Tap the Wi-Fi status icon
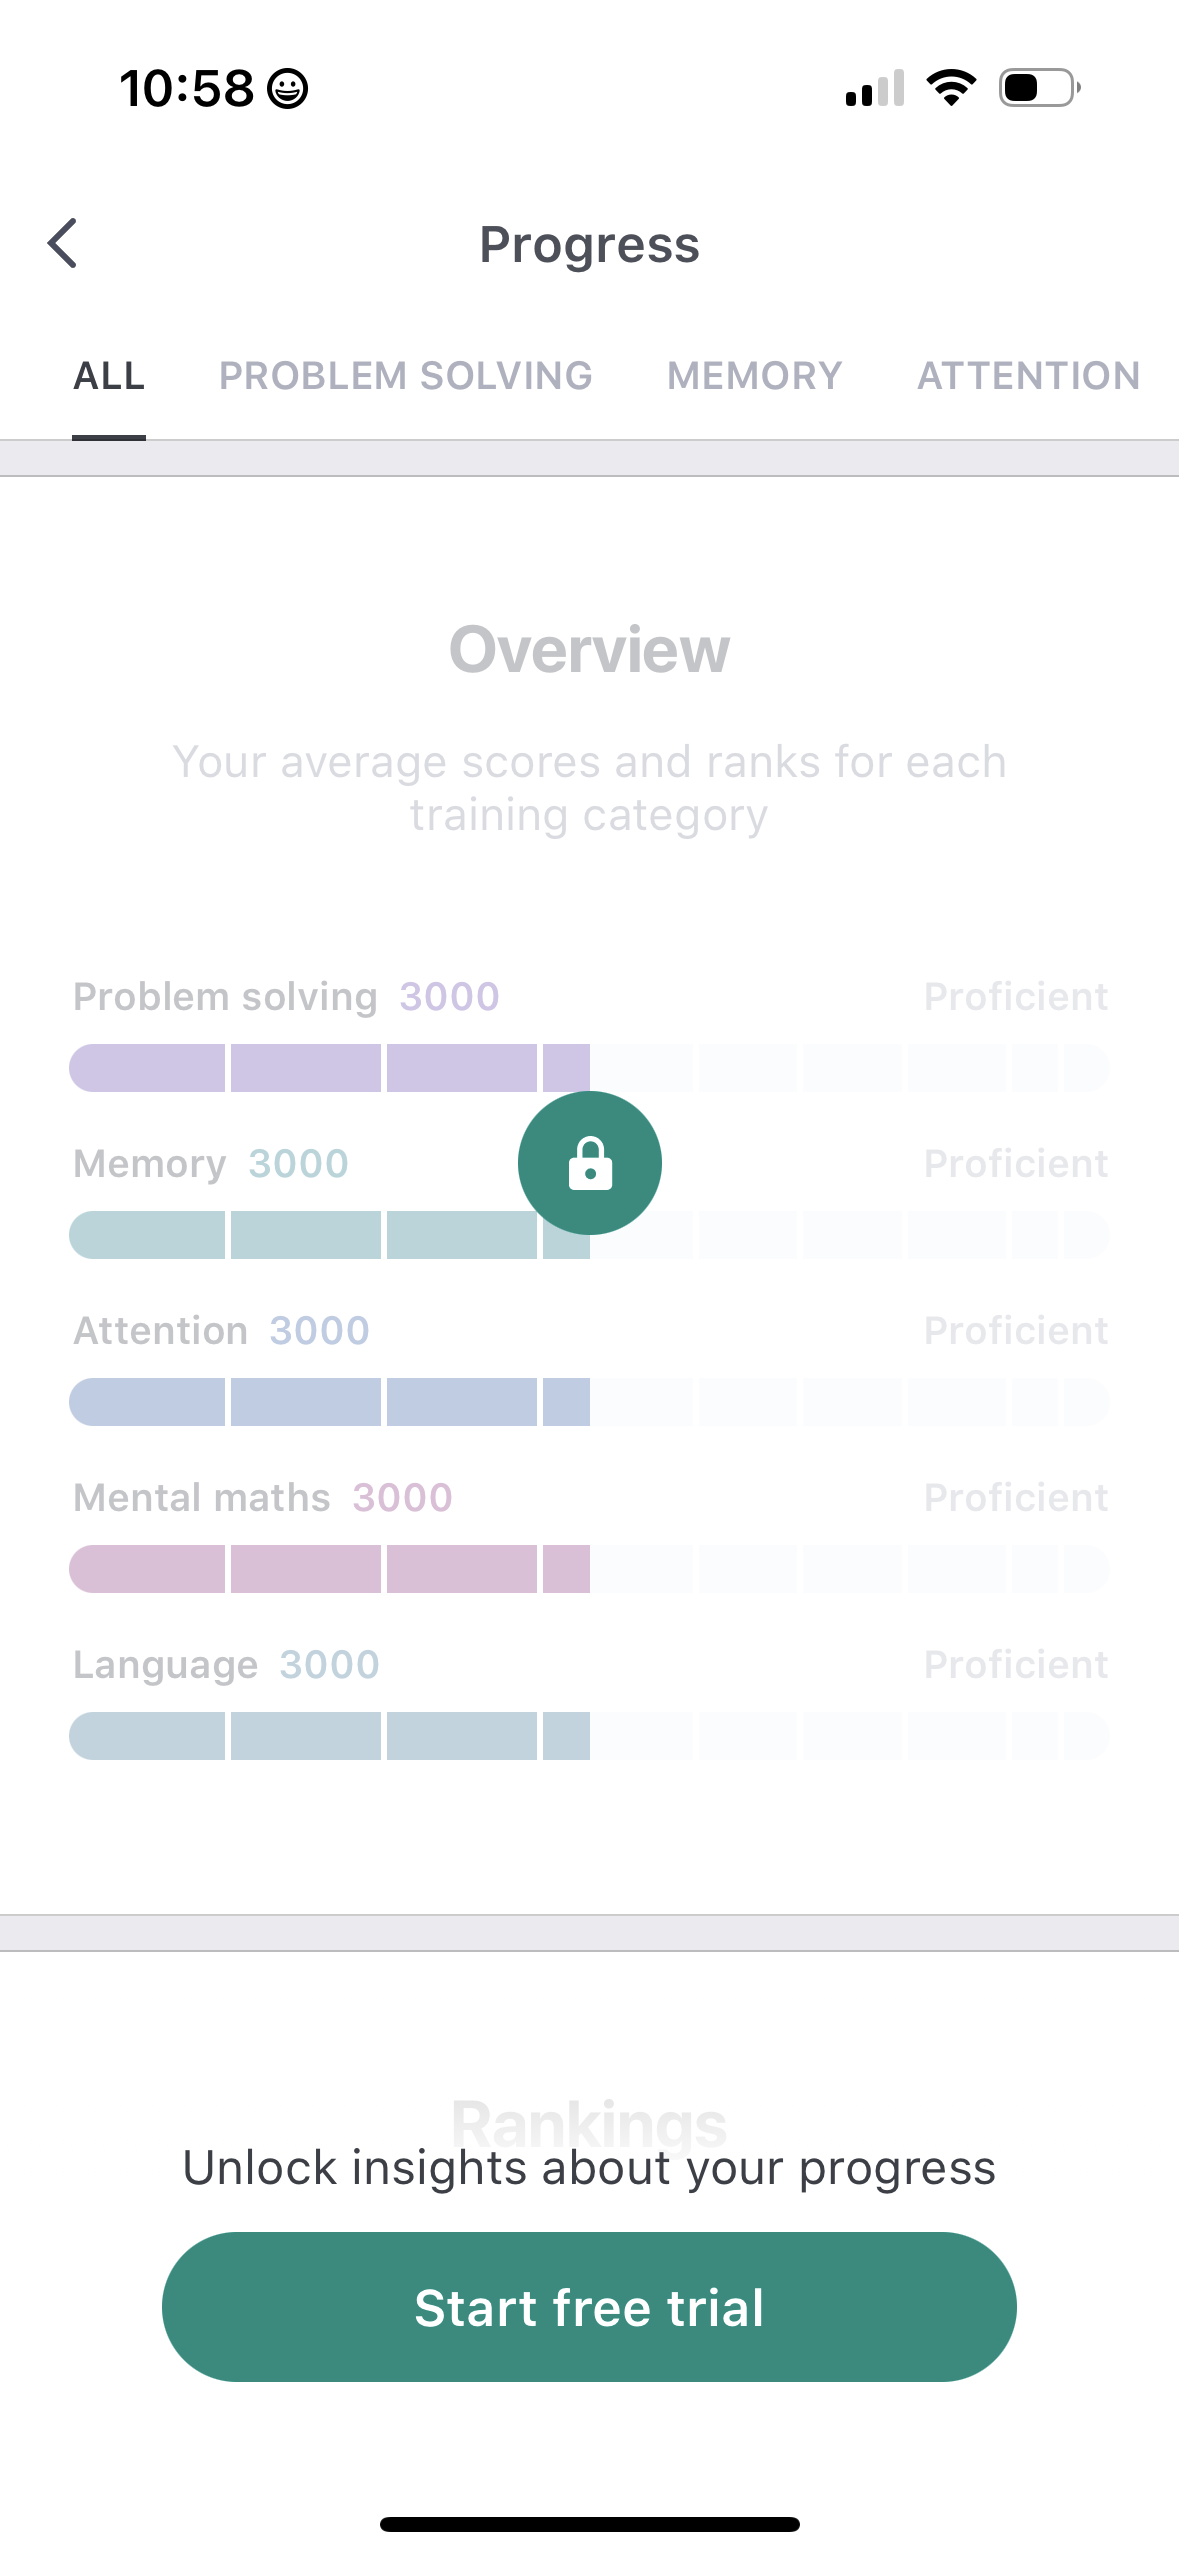The image size is (1179, 2556). pyautogui.click(x=951, y=88)
